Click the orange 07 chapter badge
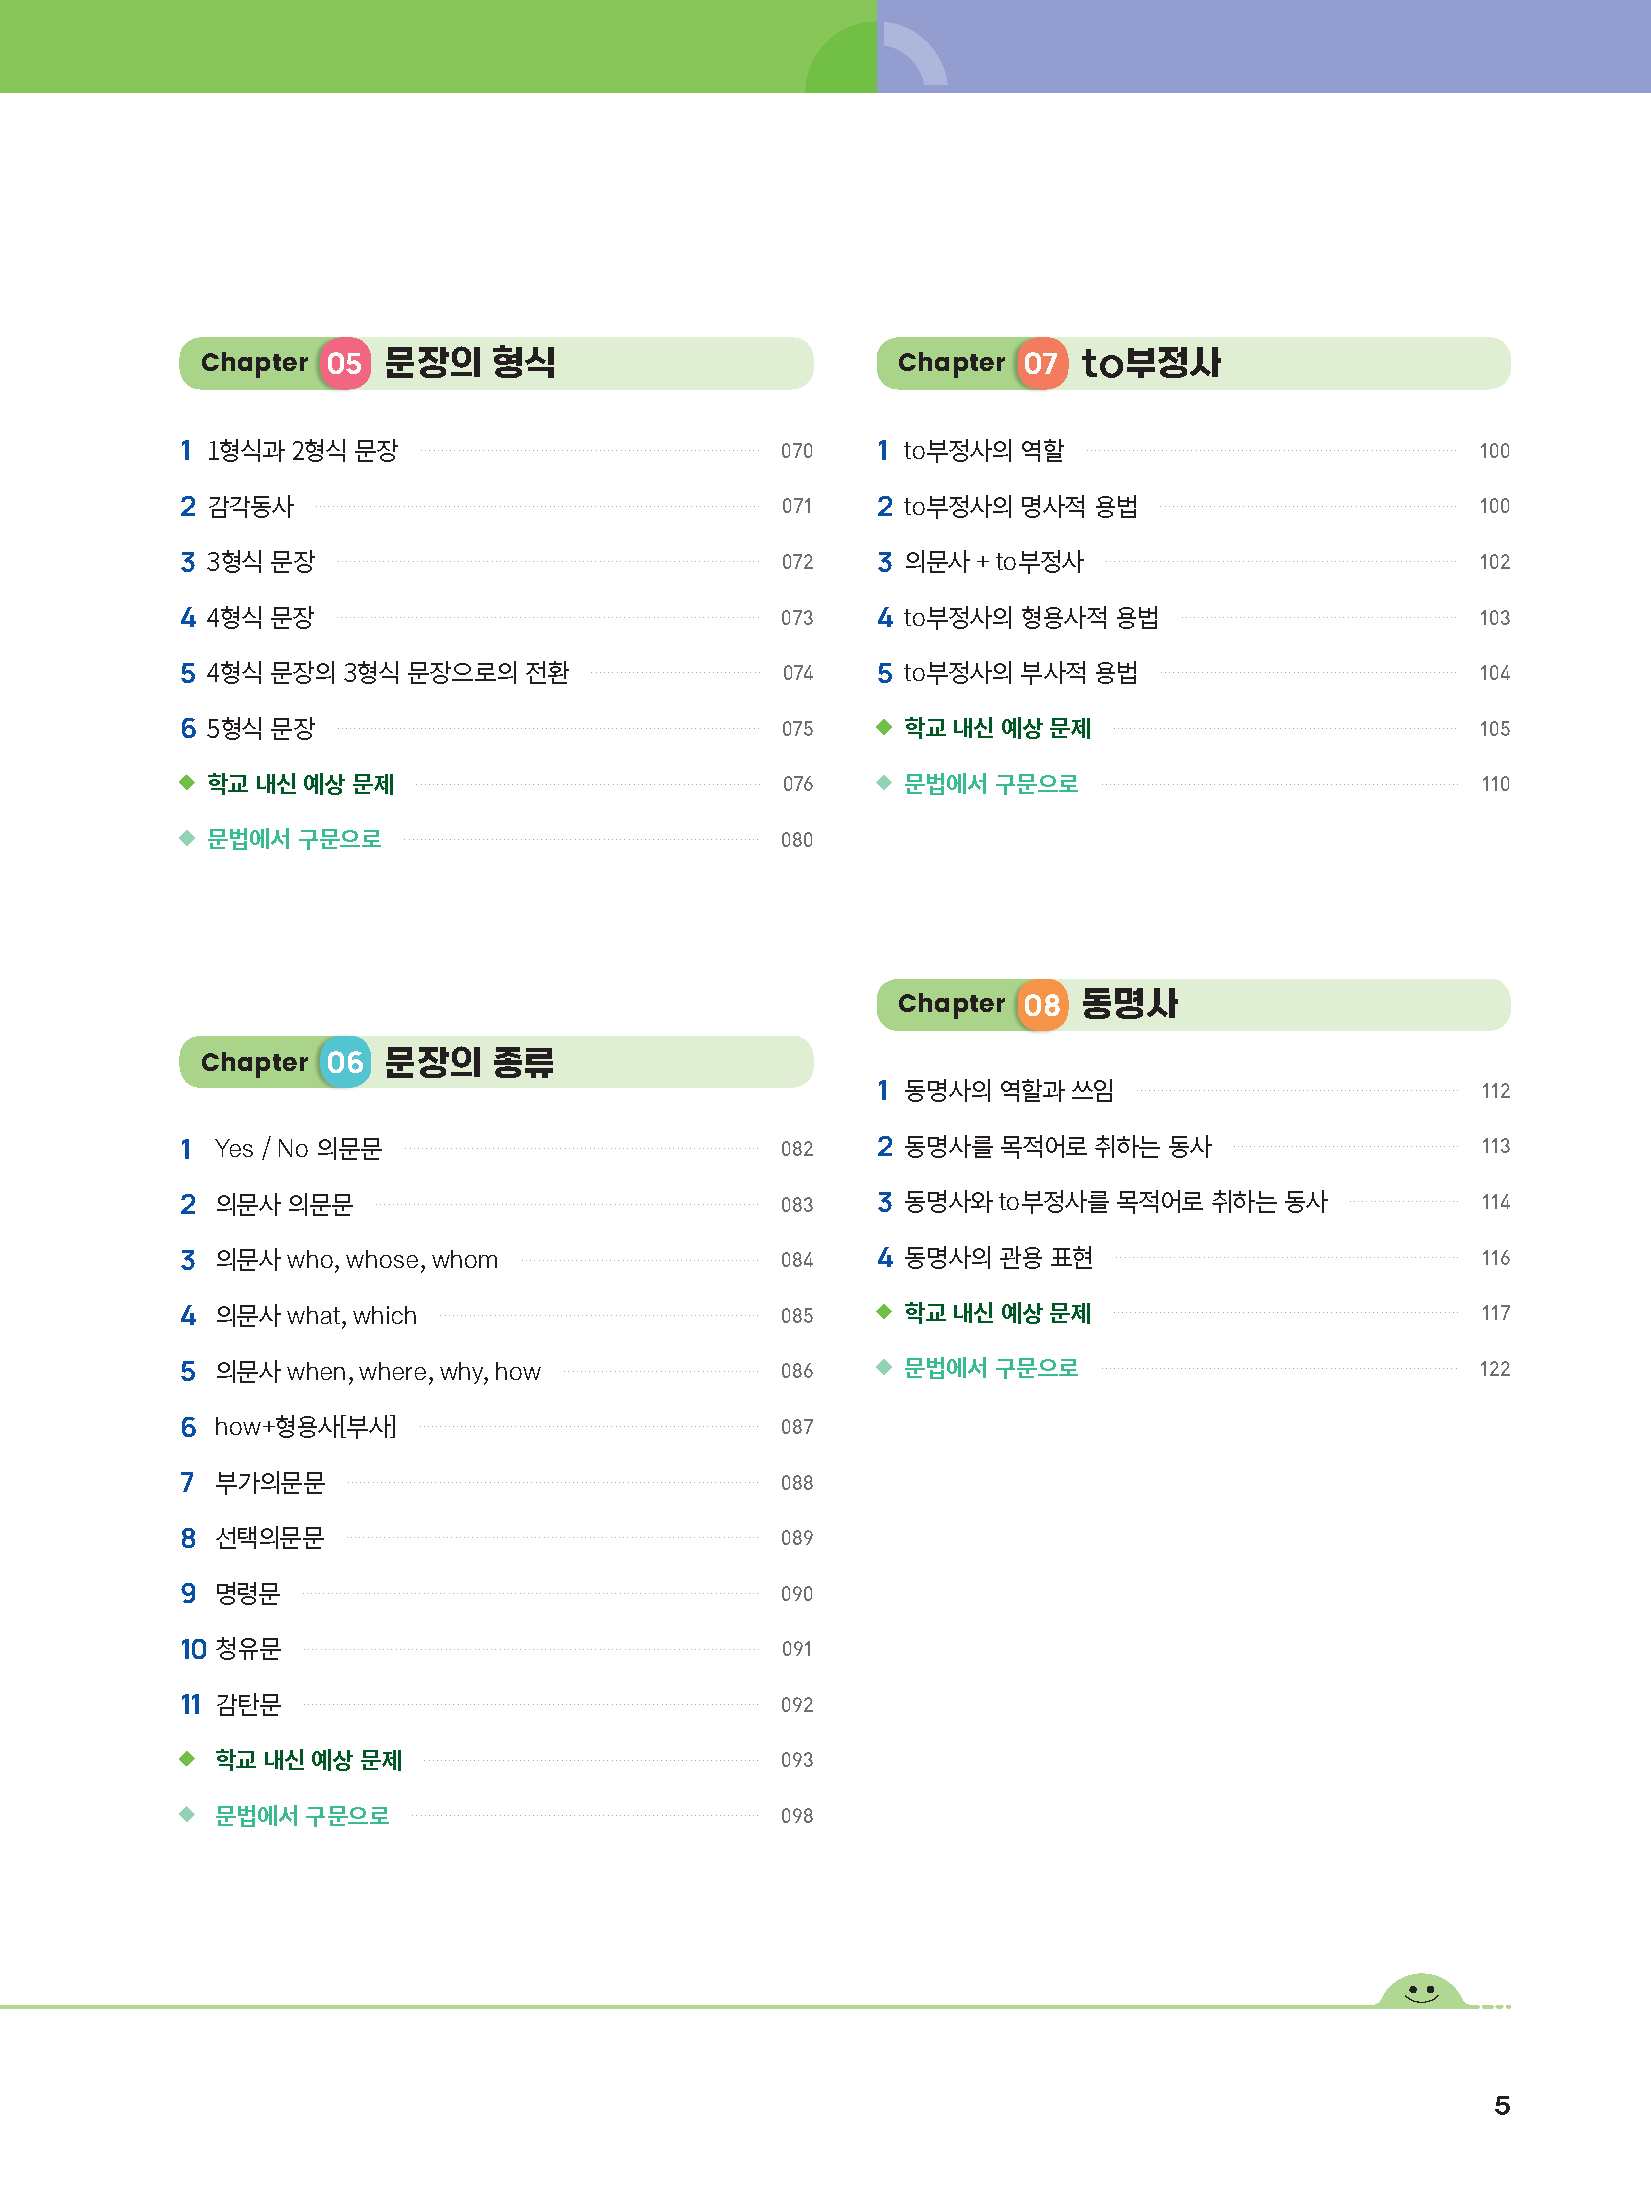Image resolution: width=1651 pixels, height=2202 pixels. [x=1041, y=363]
